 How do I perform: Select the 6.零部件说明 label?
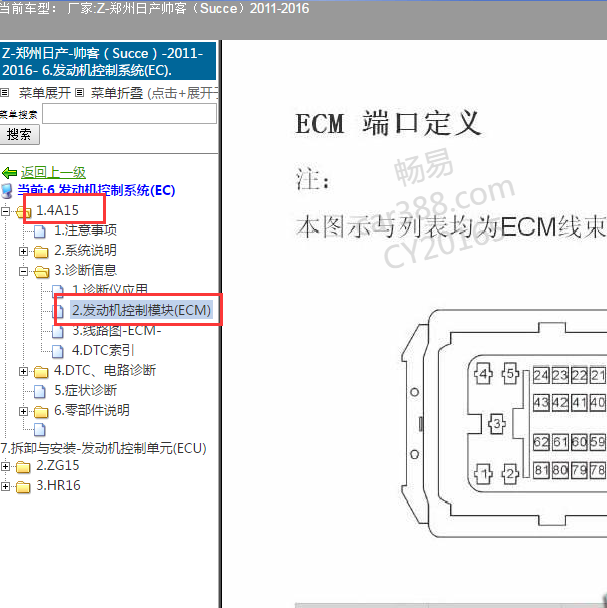[92, 410]
